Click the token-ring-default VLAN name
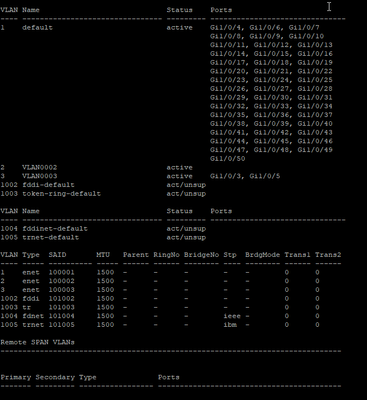367x400 pixels. pos(61,194)
